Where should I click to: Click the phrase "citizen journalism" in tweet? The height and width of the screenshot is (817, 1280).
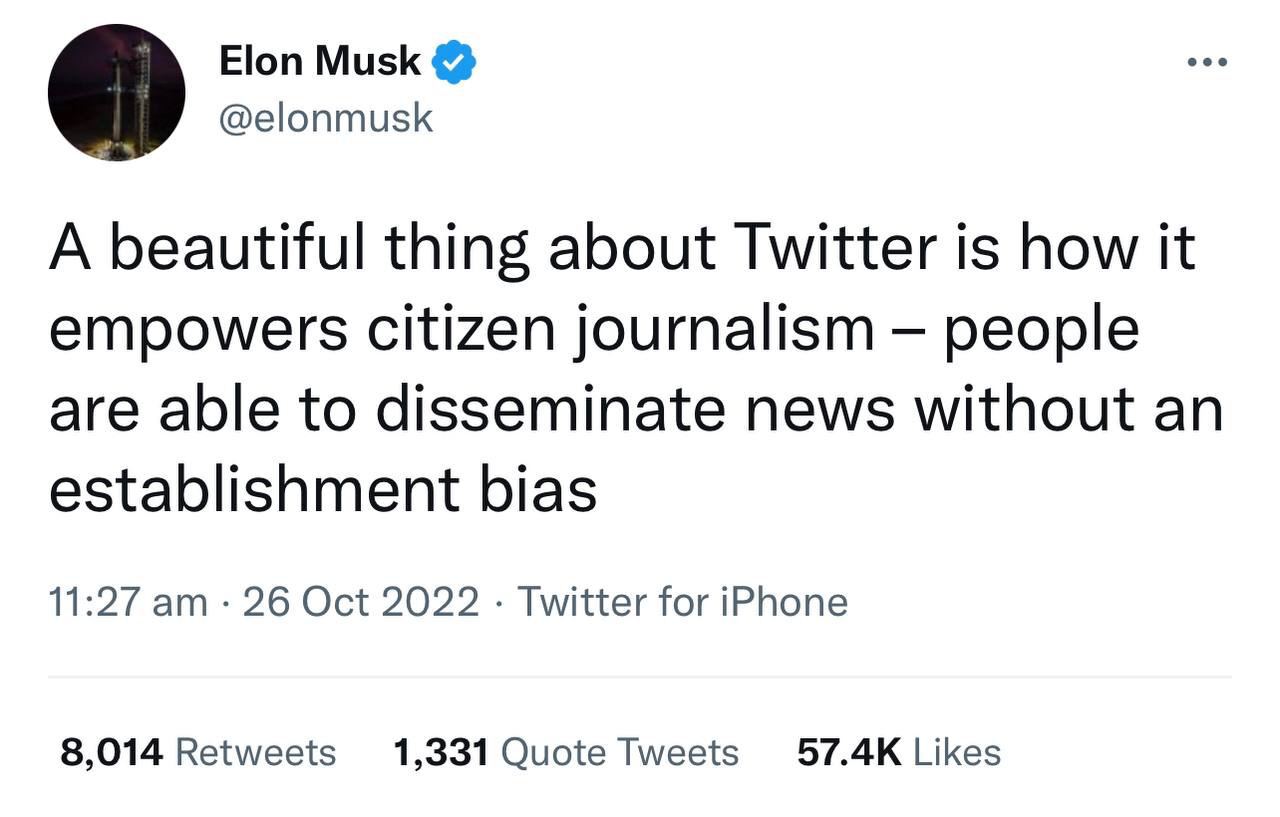click(x=620, y=329)
